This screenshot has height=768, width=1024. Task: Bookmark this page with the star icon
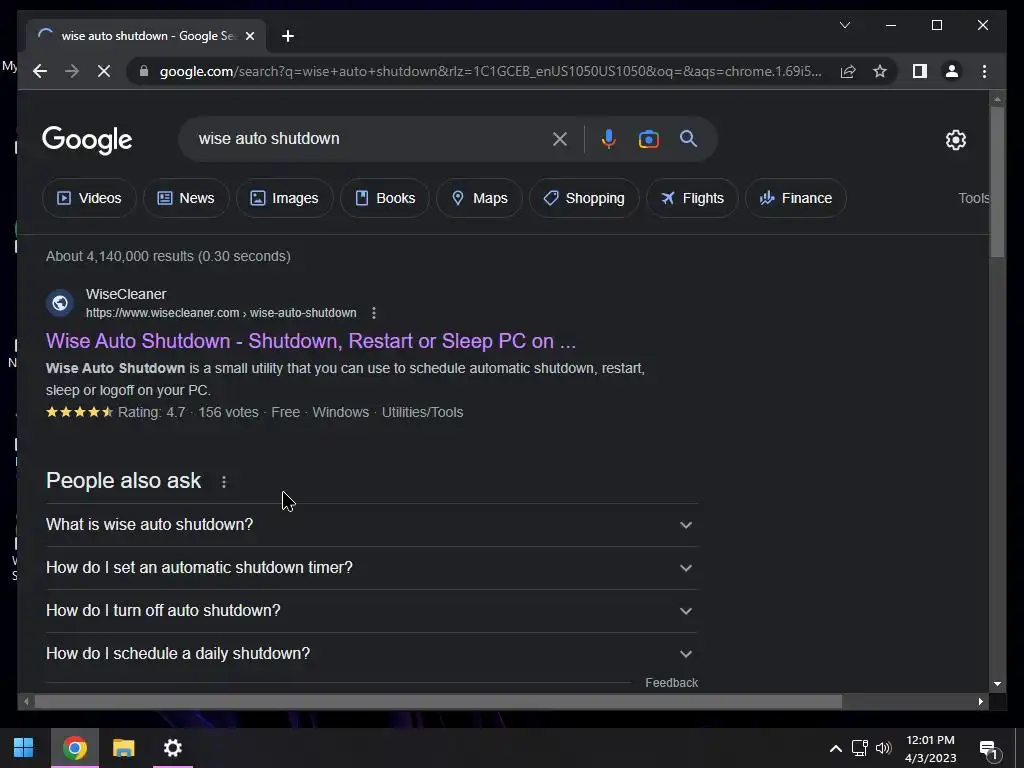tap(880, 71)
